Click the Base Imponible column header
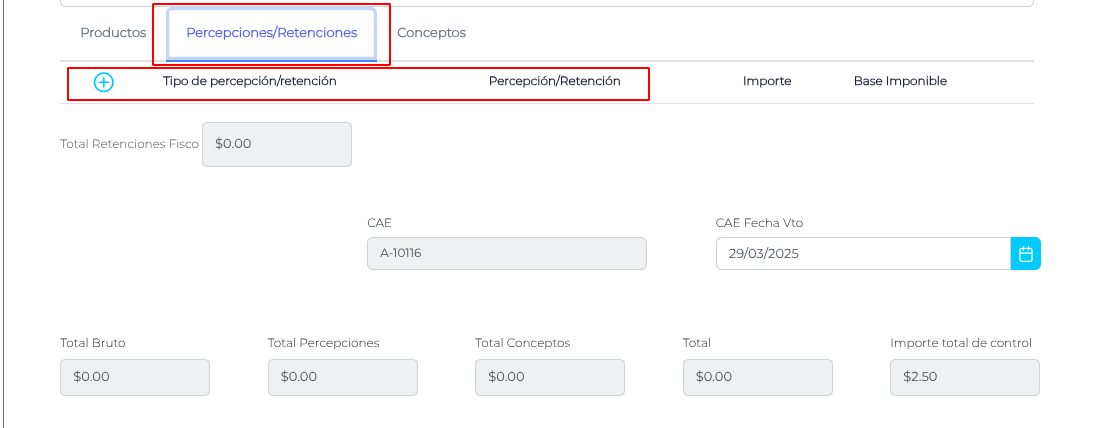Viewport: 1093px width, 428px height. (900, 81)
